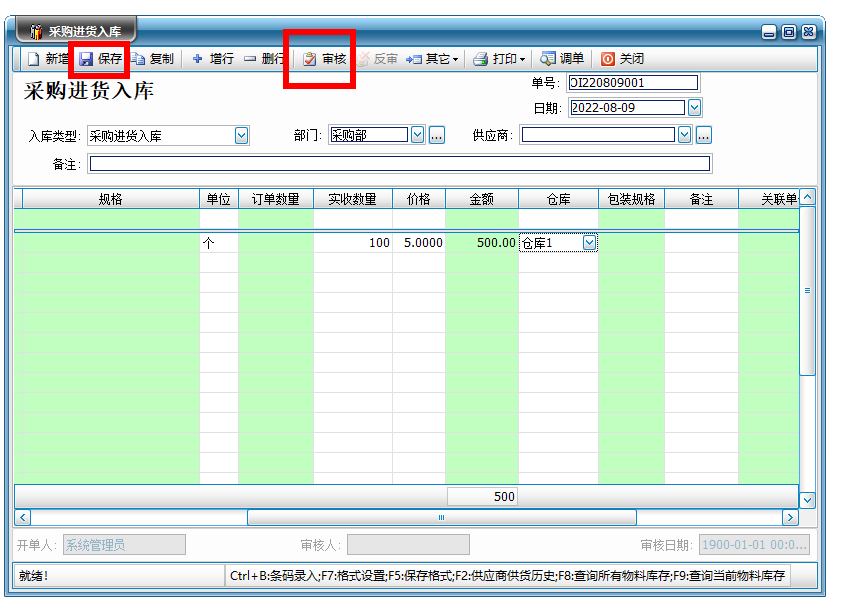This screenshot has height=610, width=852.
Task: Open the 供应商 dropdown arrow
Action: pyautogui.click(x=685, y=134)
